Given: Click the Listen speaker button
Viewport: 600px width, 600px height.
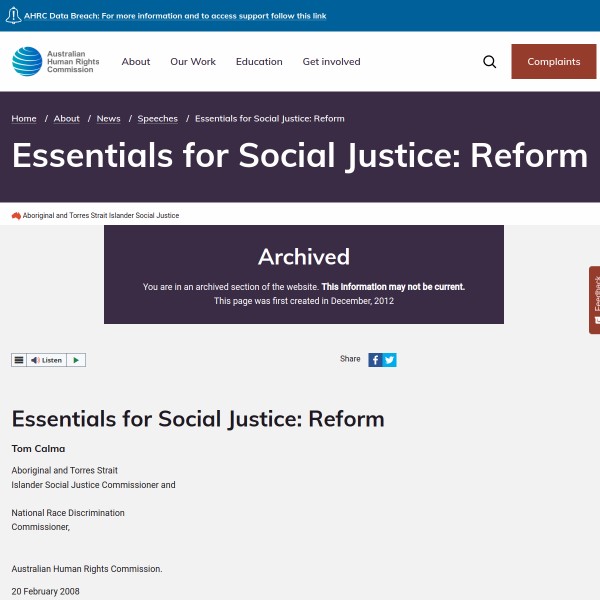Looking at the screenshot, I should [46, 360].
